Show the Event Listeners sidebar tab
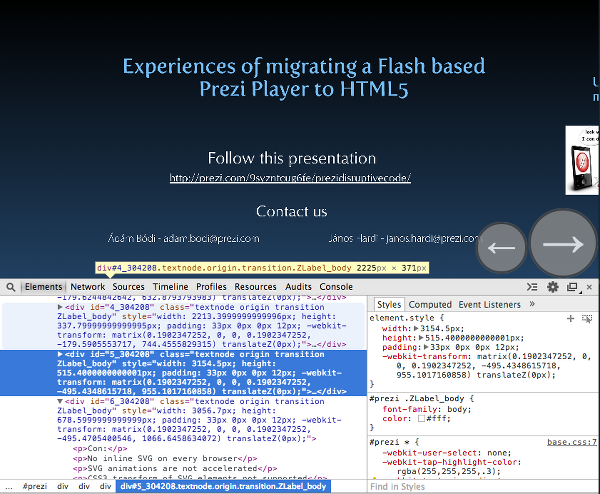Viewport: 600px width, 494px height. pos(489,305)
